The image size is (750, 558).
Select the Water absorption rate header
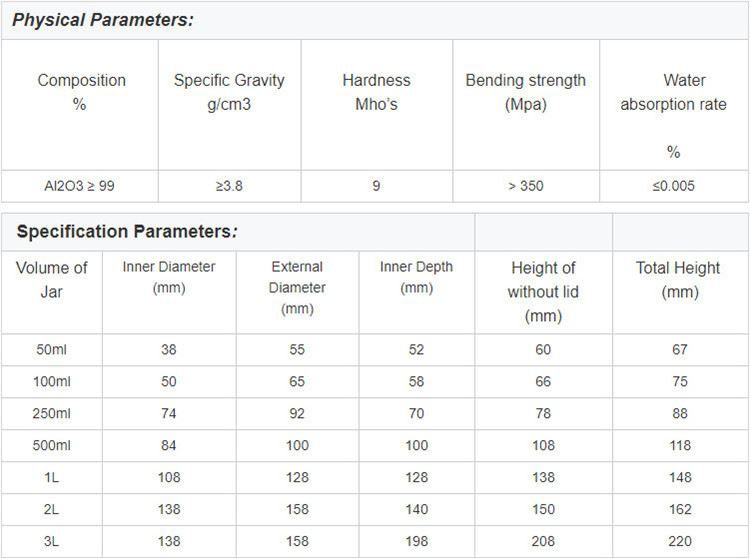[673, 116]
